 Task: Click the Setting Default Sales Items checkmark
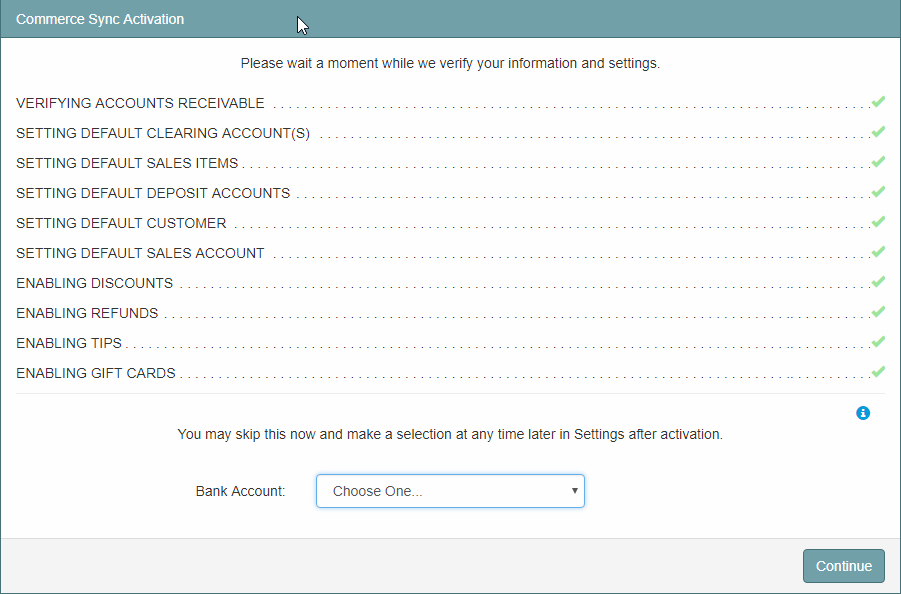(x=878, y=161)
